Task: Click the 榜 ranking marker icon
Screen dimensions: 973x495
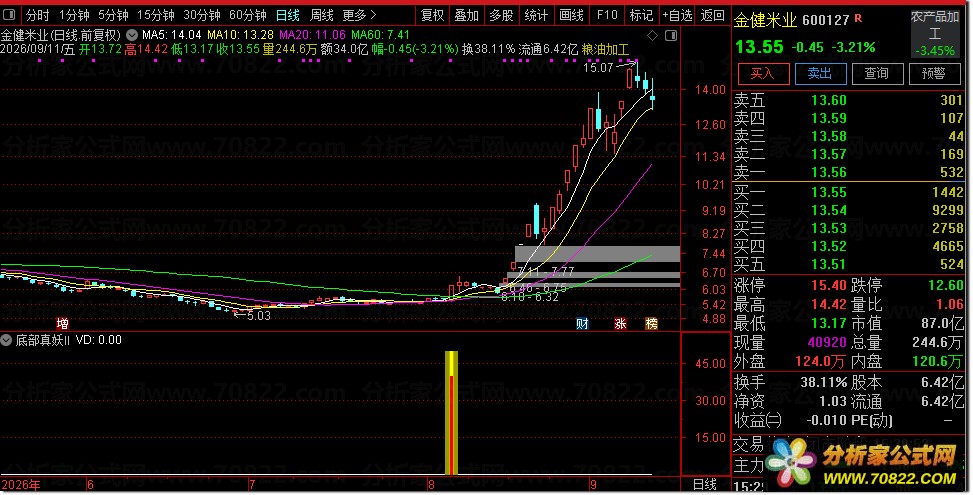Action: (652, 323)
